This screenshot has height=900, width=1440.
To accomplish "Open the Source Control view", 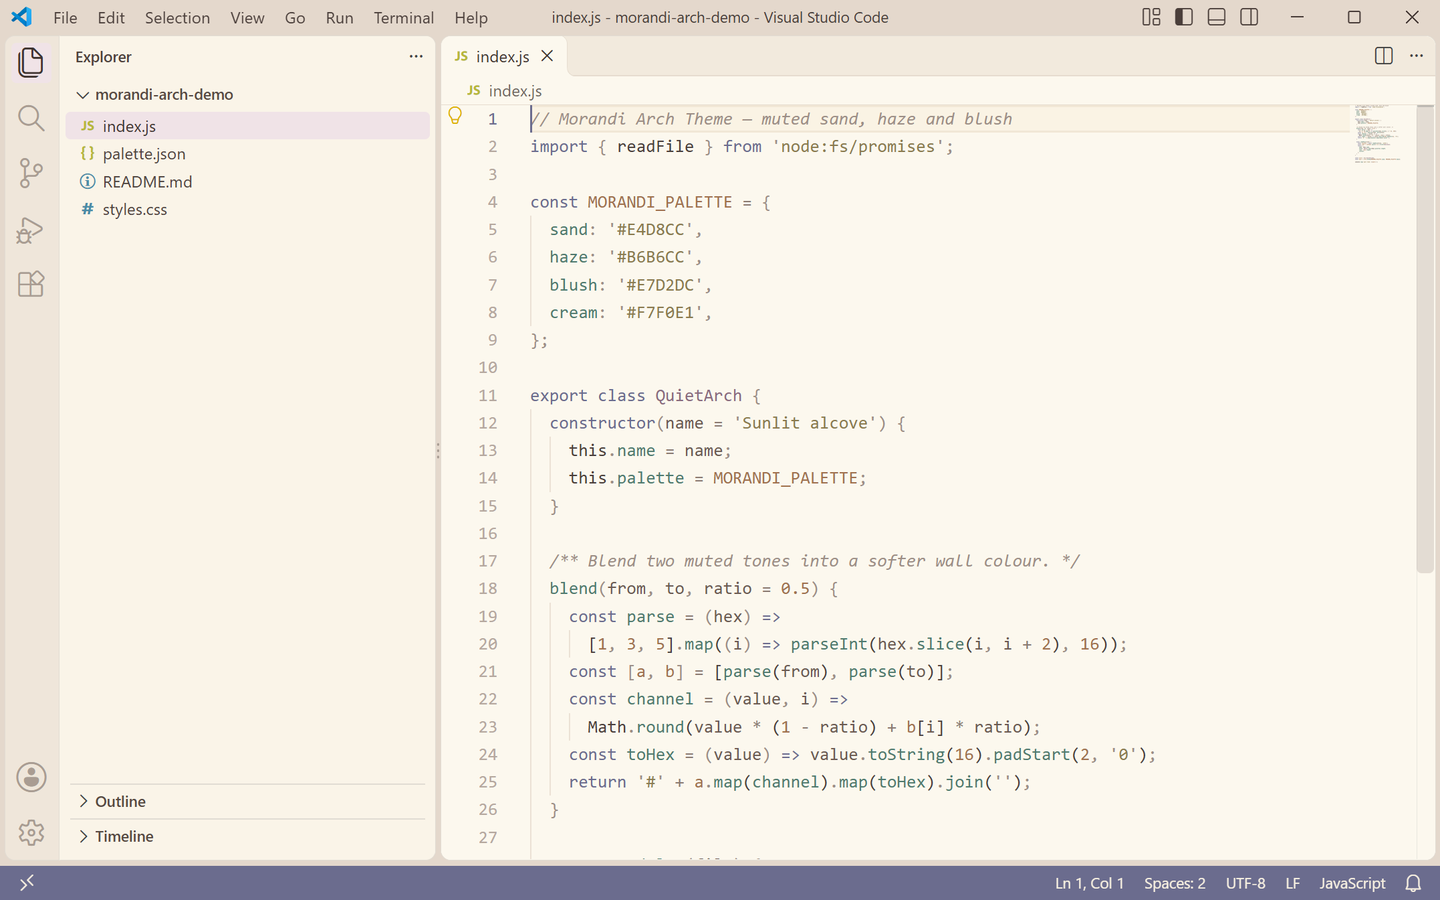I will 31,173.
